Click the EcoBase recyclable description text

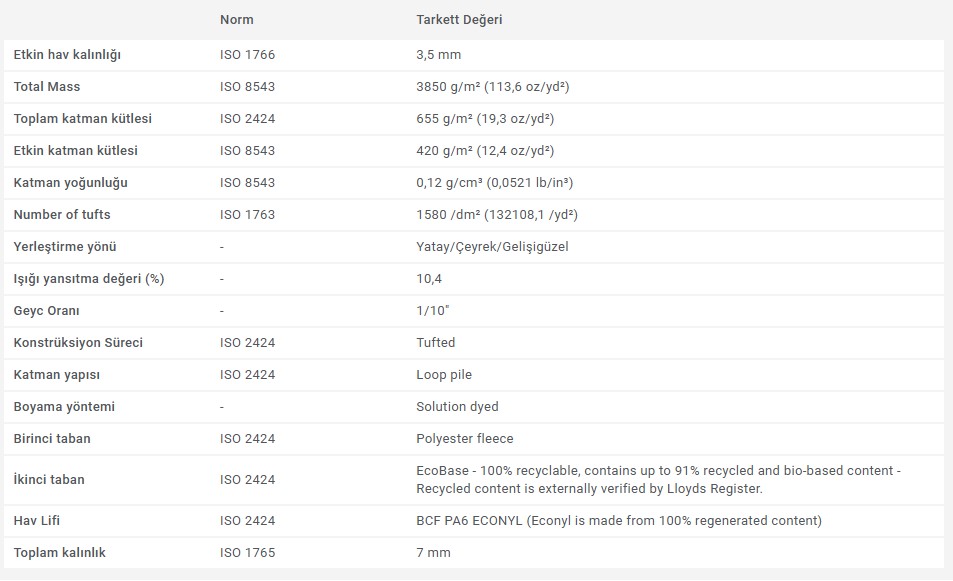(658, 480)
